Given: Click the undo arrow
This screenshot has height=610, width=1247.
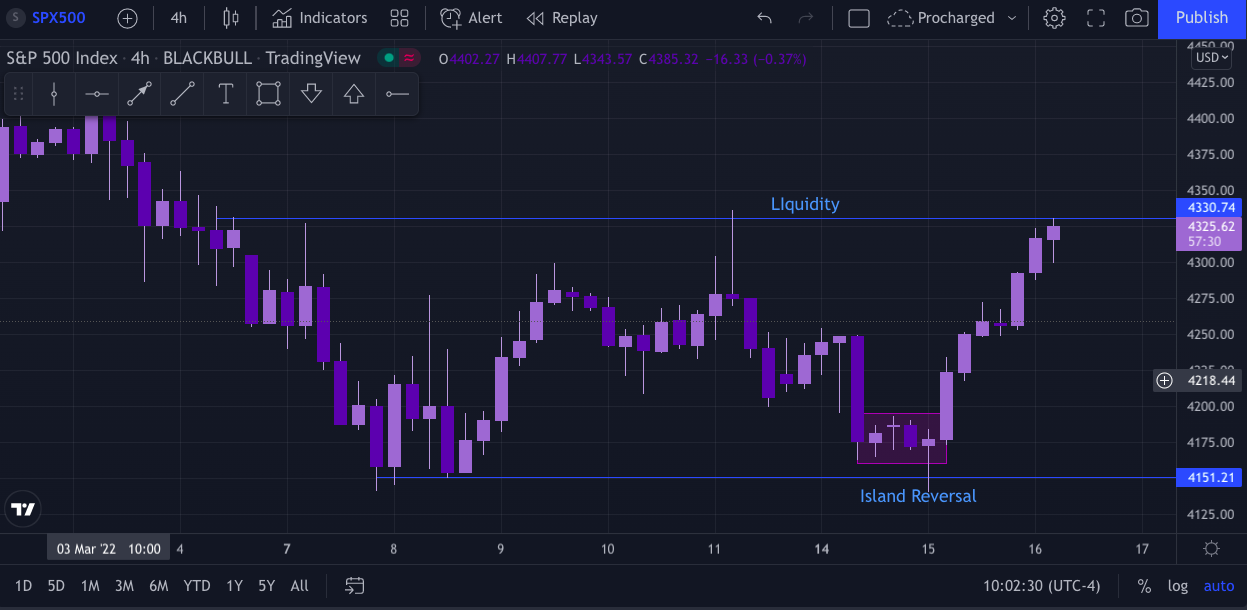Looking at the screenshot, I should coord(765,18).
